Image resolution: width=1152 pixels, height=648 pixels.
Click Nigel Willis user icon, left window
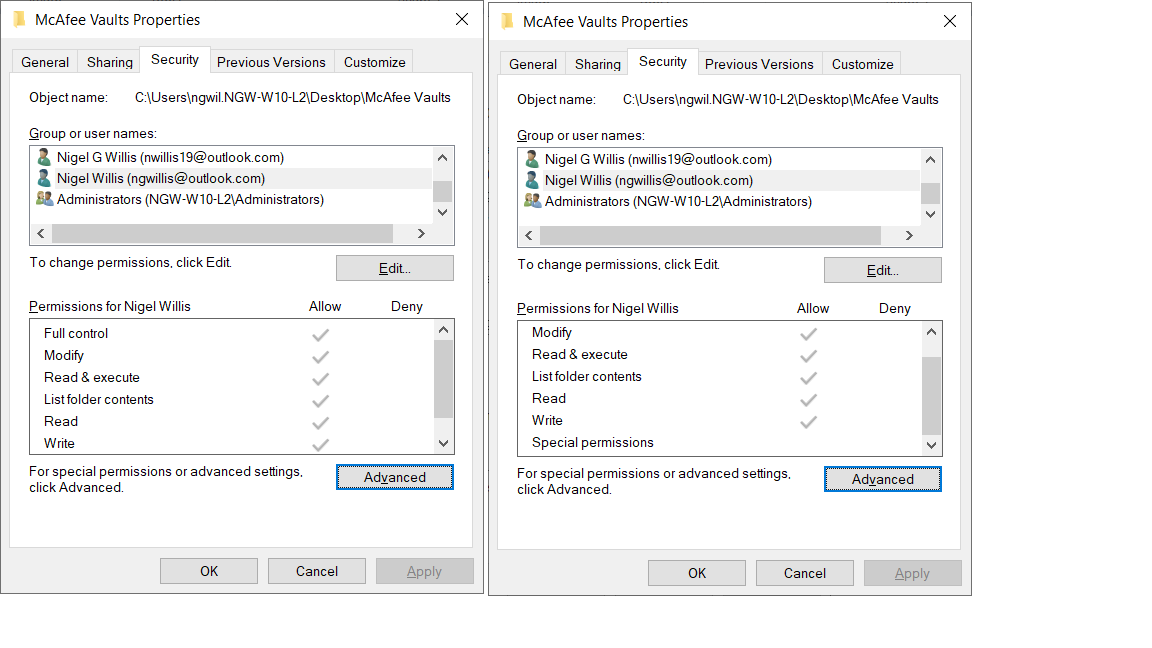(44, 178)
